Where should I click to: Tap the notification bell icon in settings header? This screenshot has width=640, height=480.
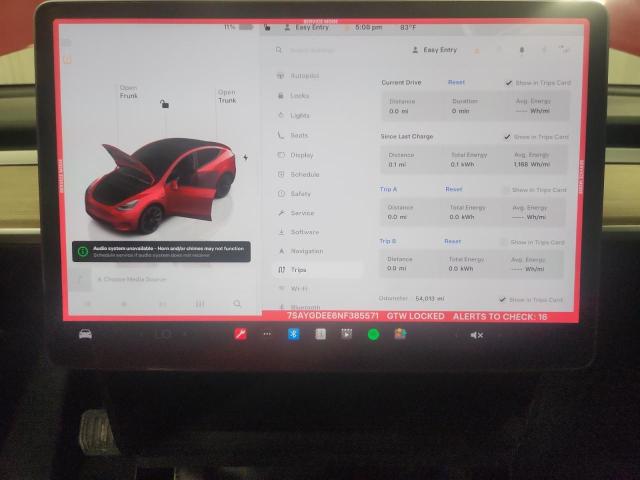pos(522,50)
